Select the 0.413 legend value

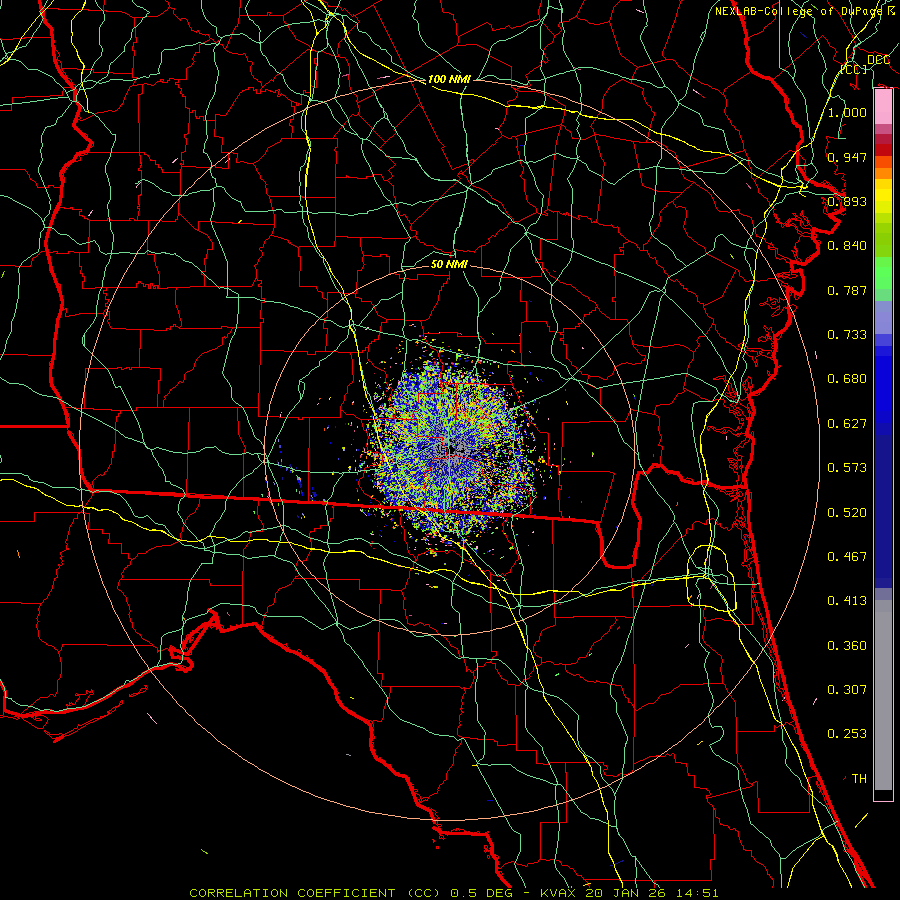[847, 601]
